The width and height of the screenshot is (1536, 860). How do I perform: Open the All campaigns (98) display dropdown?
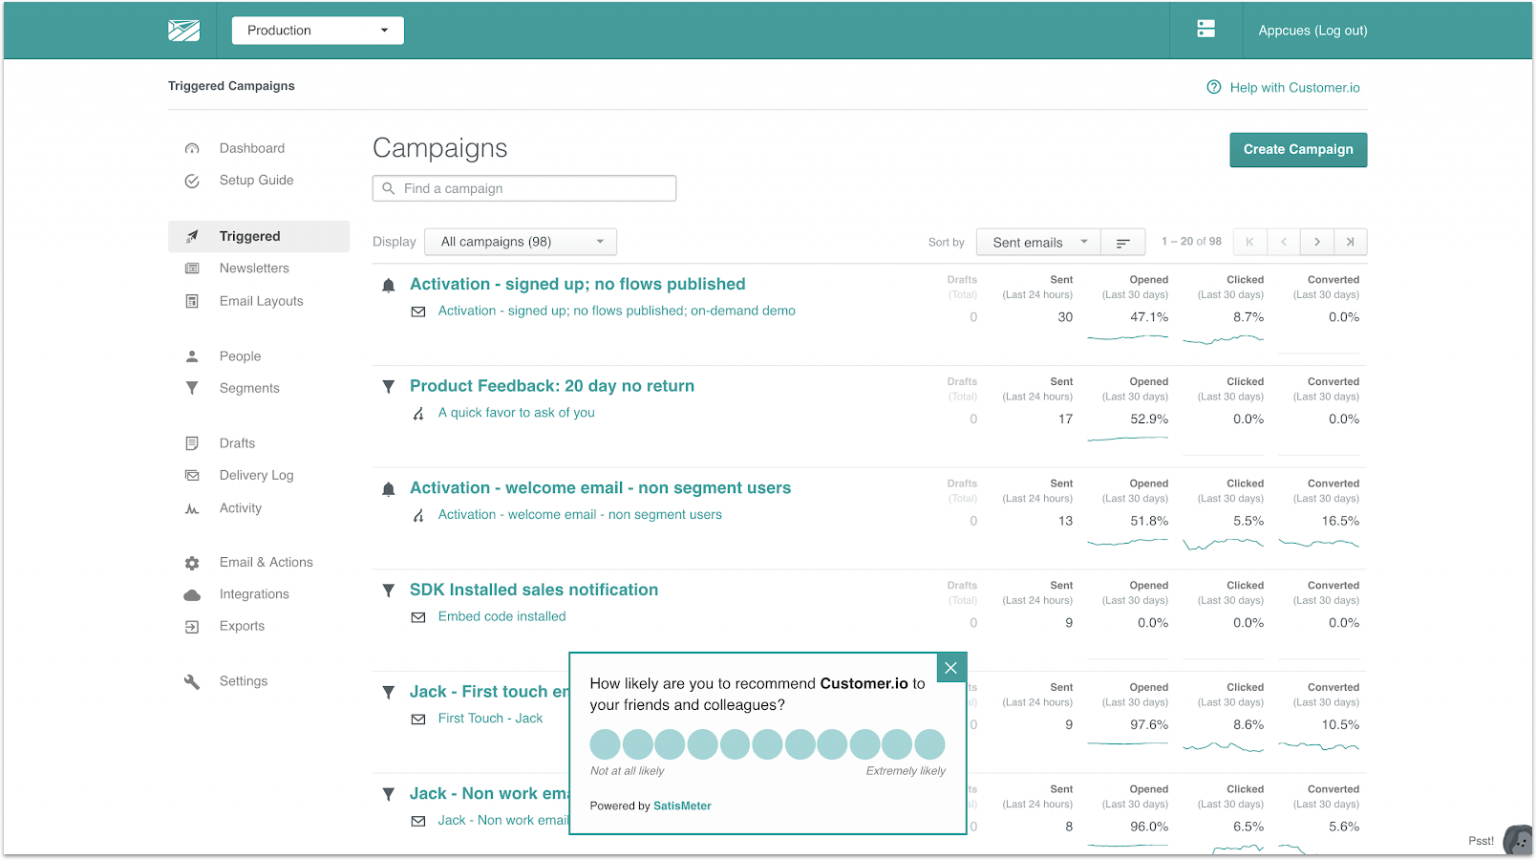[519, 241]
